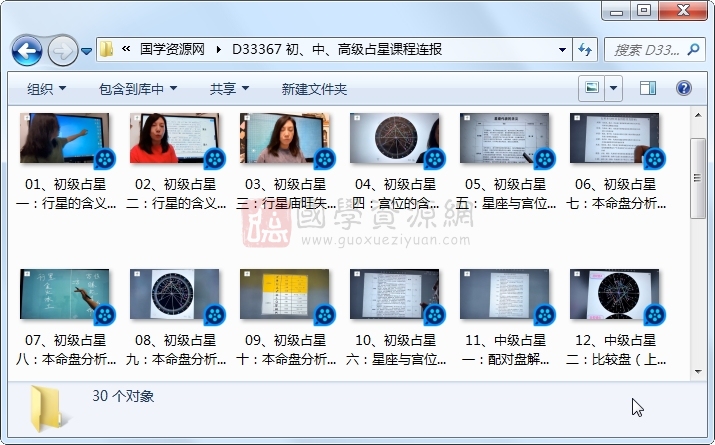Click file name 07、初级占星八：本命盘分析
Screen dimensions: 715x445
click(66, 350)
